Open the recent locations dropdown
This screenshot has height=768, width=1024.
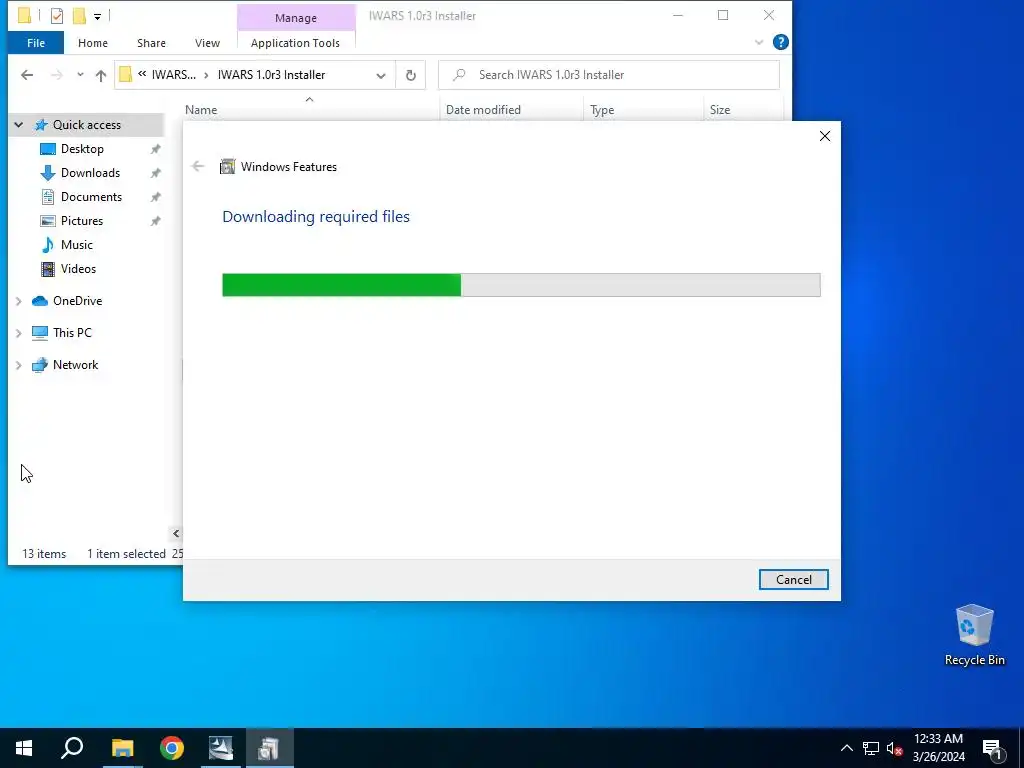pos(80,74)
